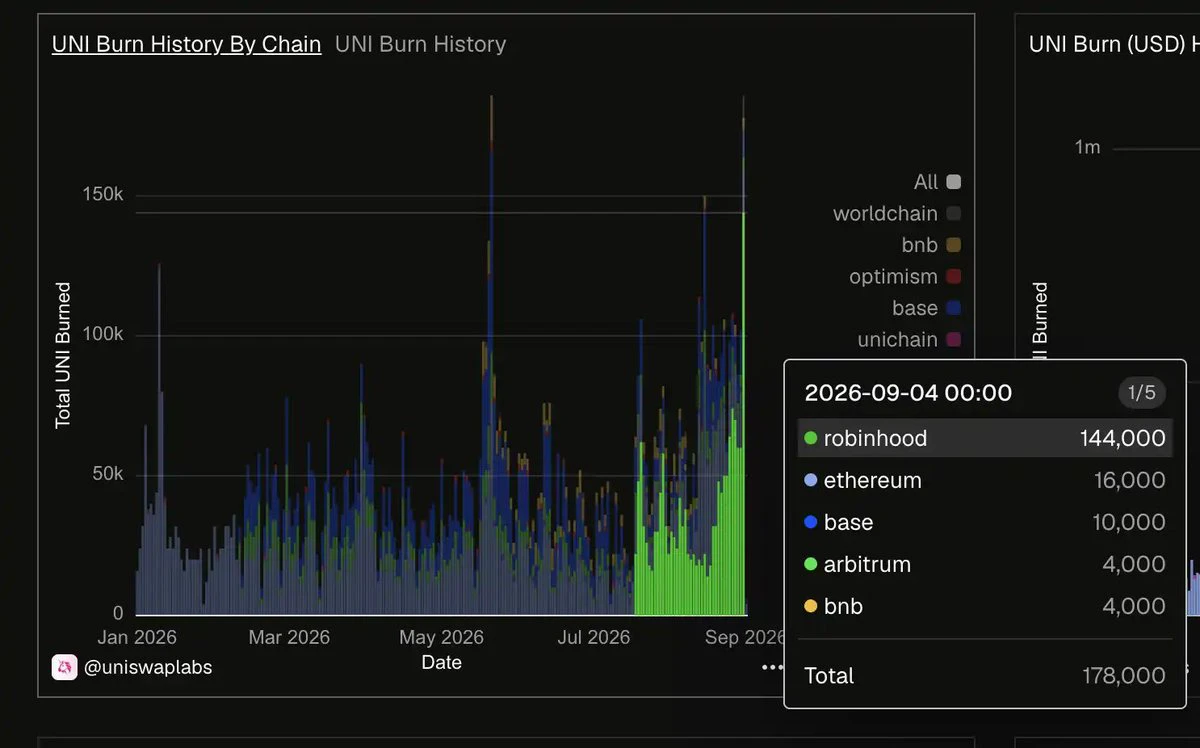Toggle unichain series in the legend
The image size is (1200, 748).
tap(909, 340)
